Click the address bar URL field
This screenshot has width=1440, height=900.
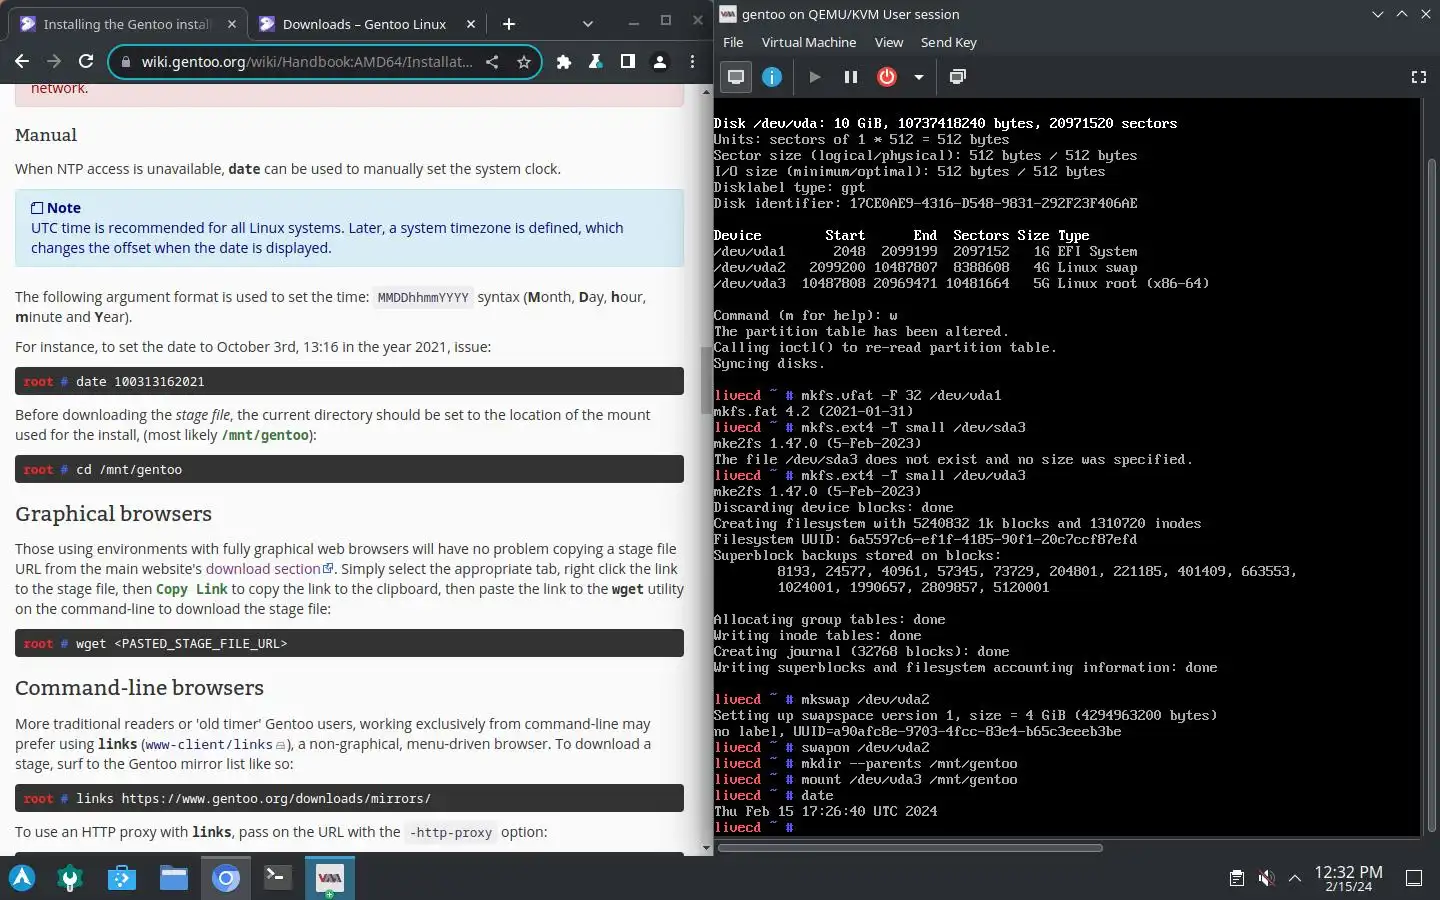pyautogui.click(x=307, y=62)
